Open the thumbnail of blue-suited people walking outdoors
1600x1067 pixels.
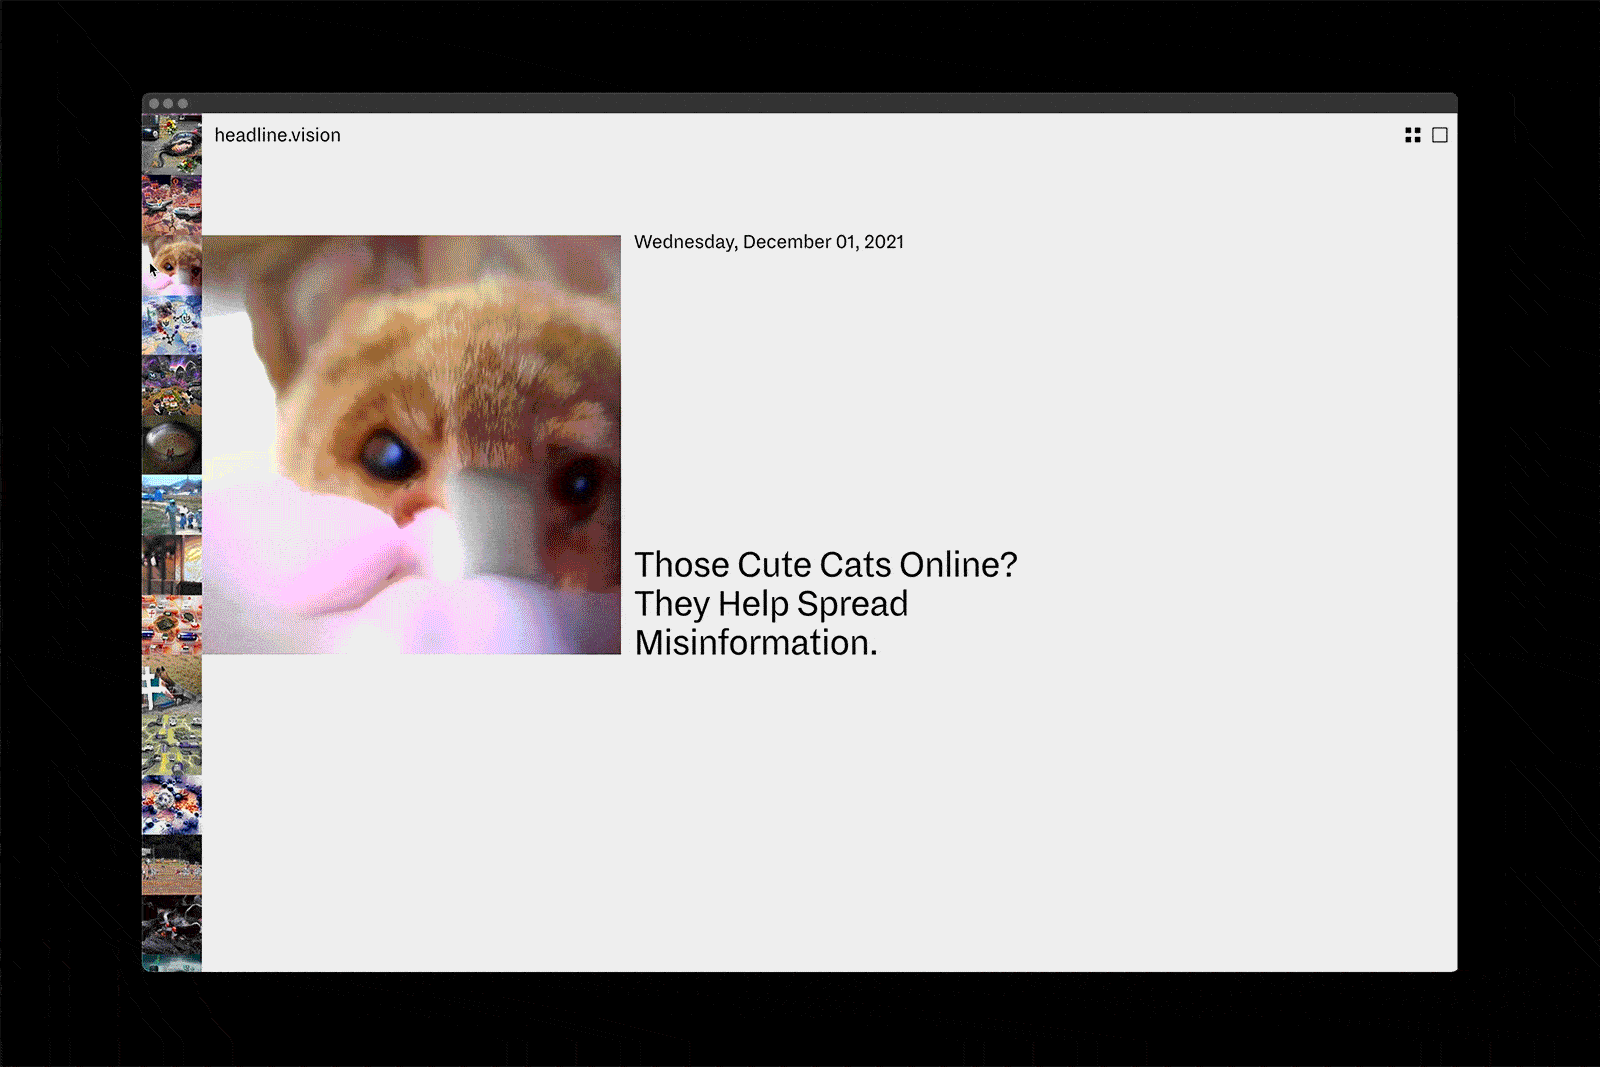(172, 505)
